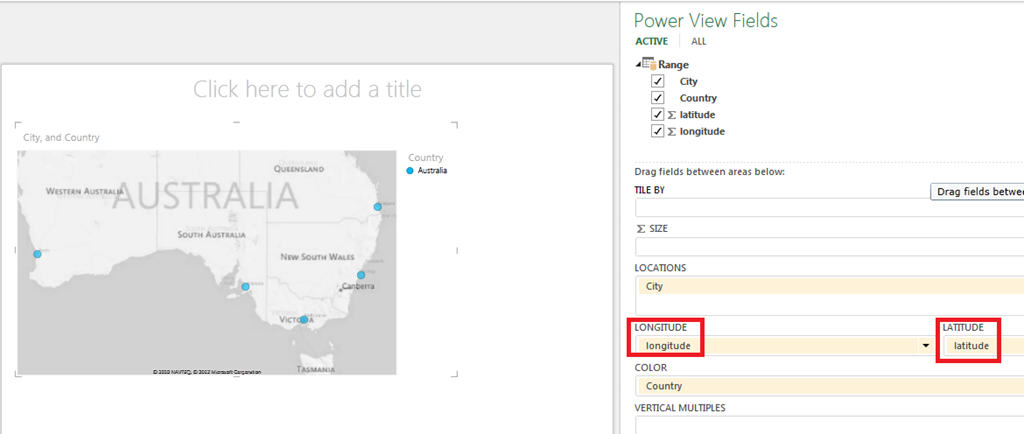Collapse the Range table tree

click(x=638, y=64)
